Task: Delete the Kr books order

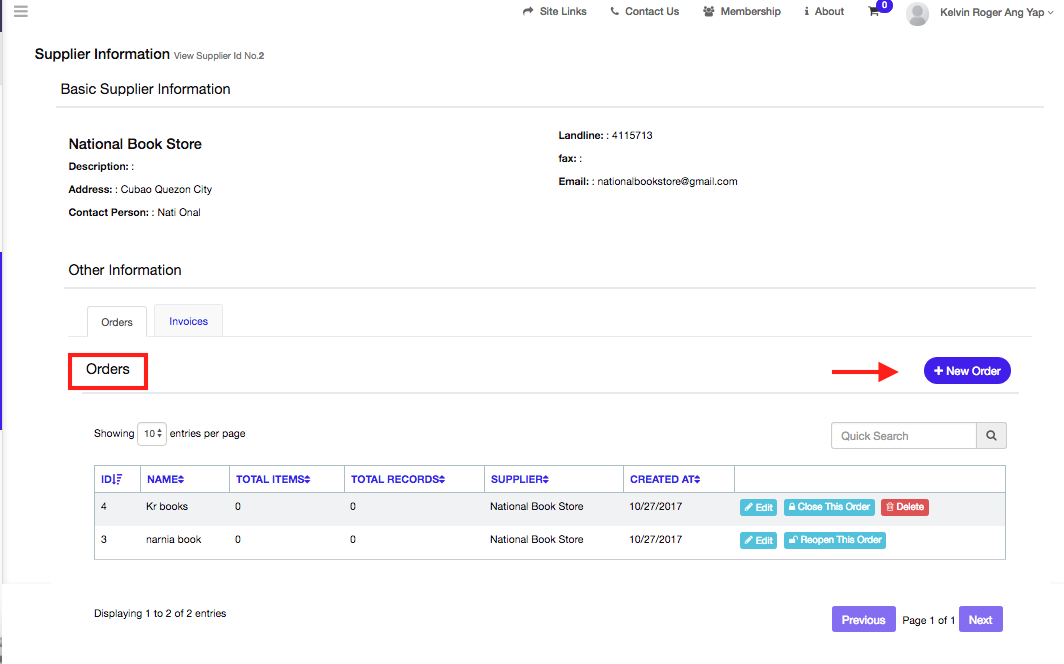Action: point(904,507)
